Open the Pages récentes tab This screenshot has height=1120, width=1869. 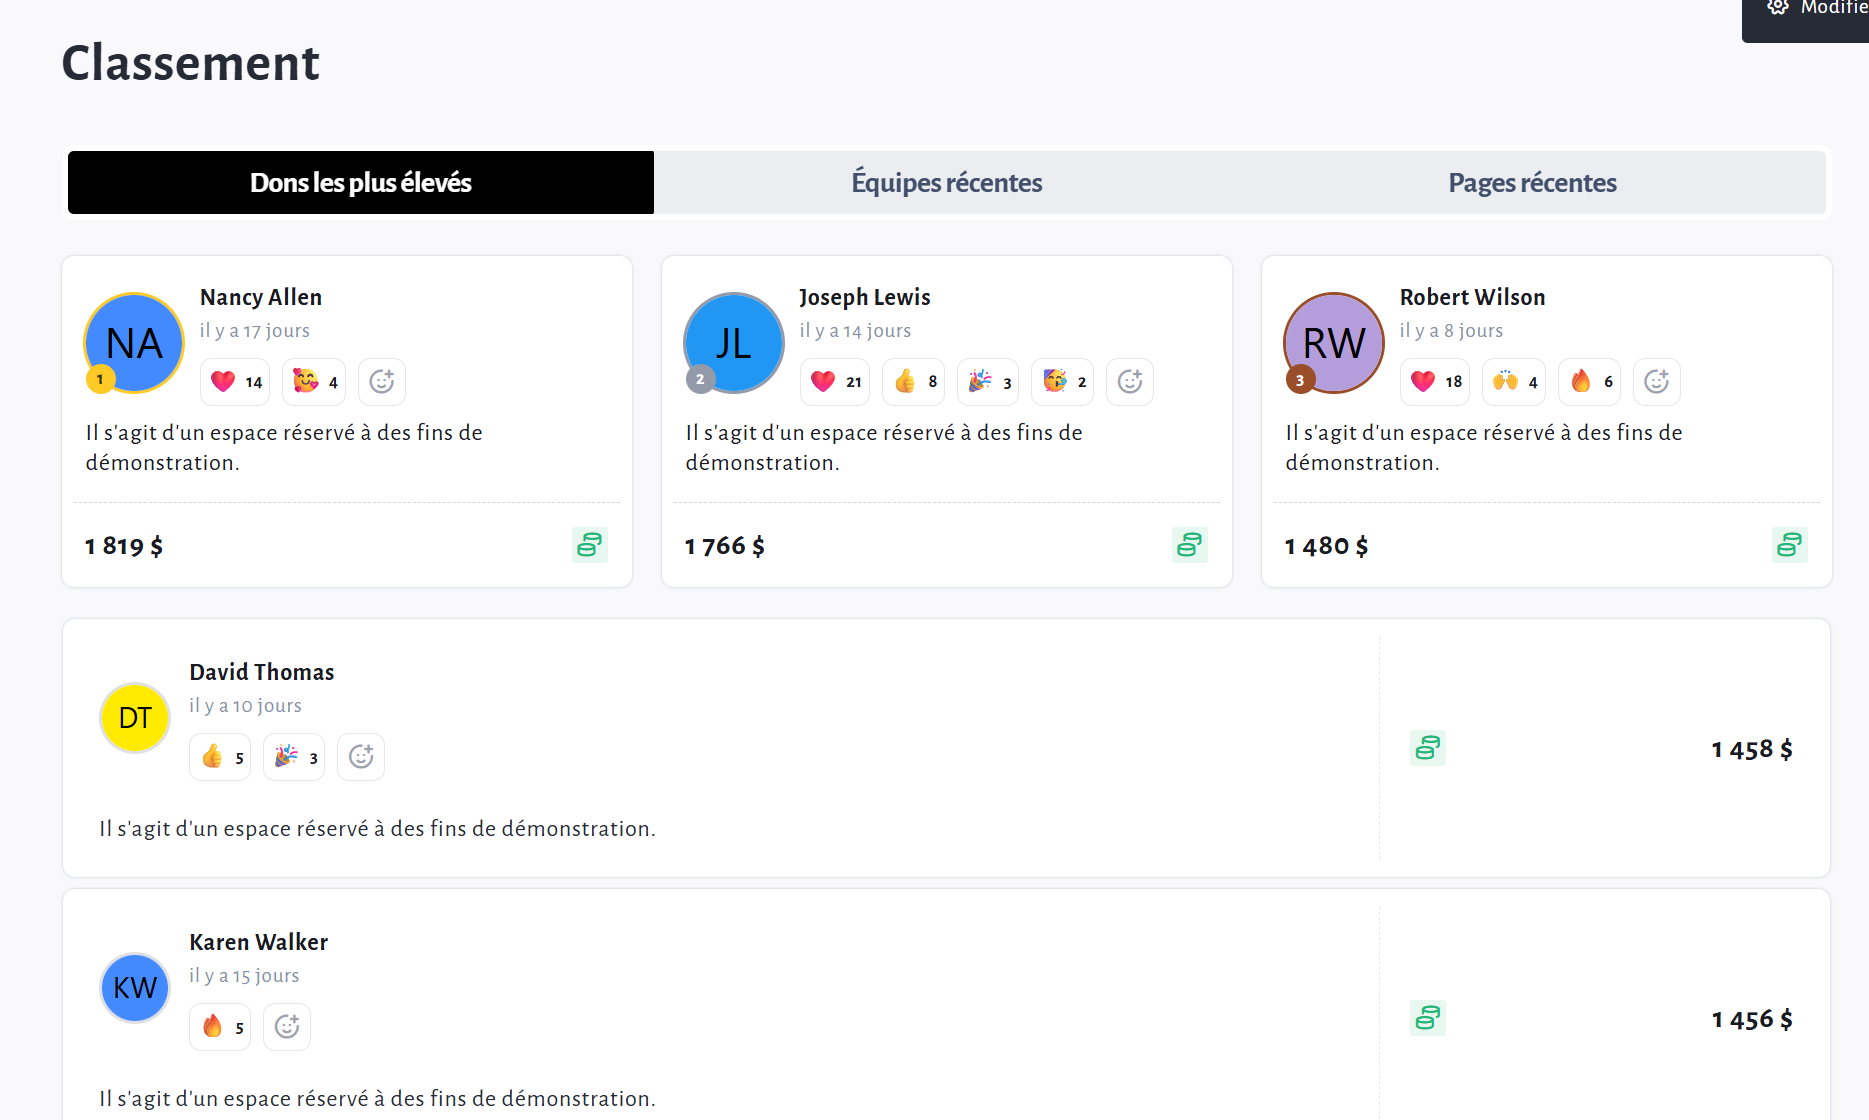pos(1533,183)
